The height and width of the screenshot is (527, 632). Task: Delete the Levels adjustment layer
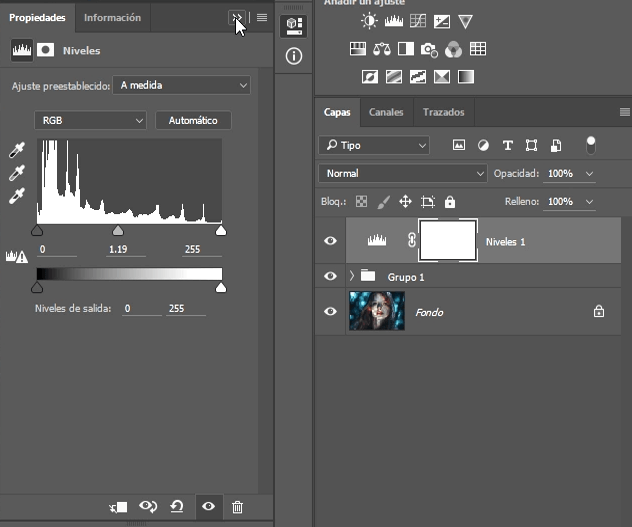coord(237,507)
